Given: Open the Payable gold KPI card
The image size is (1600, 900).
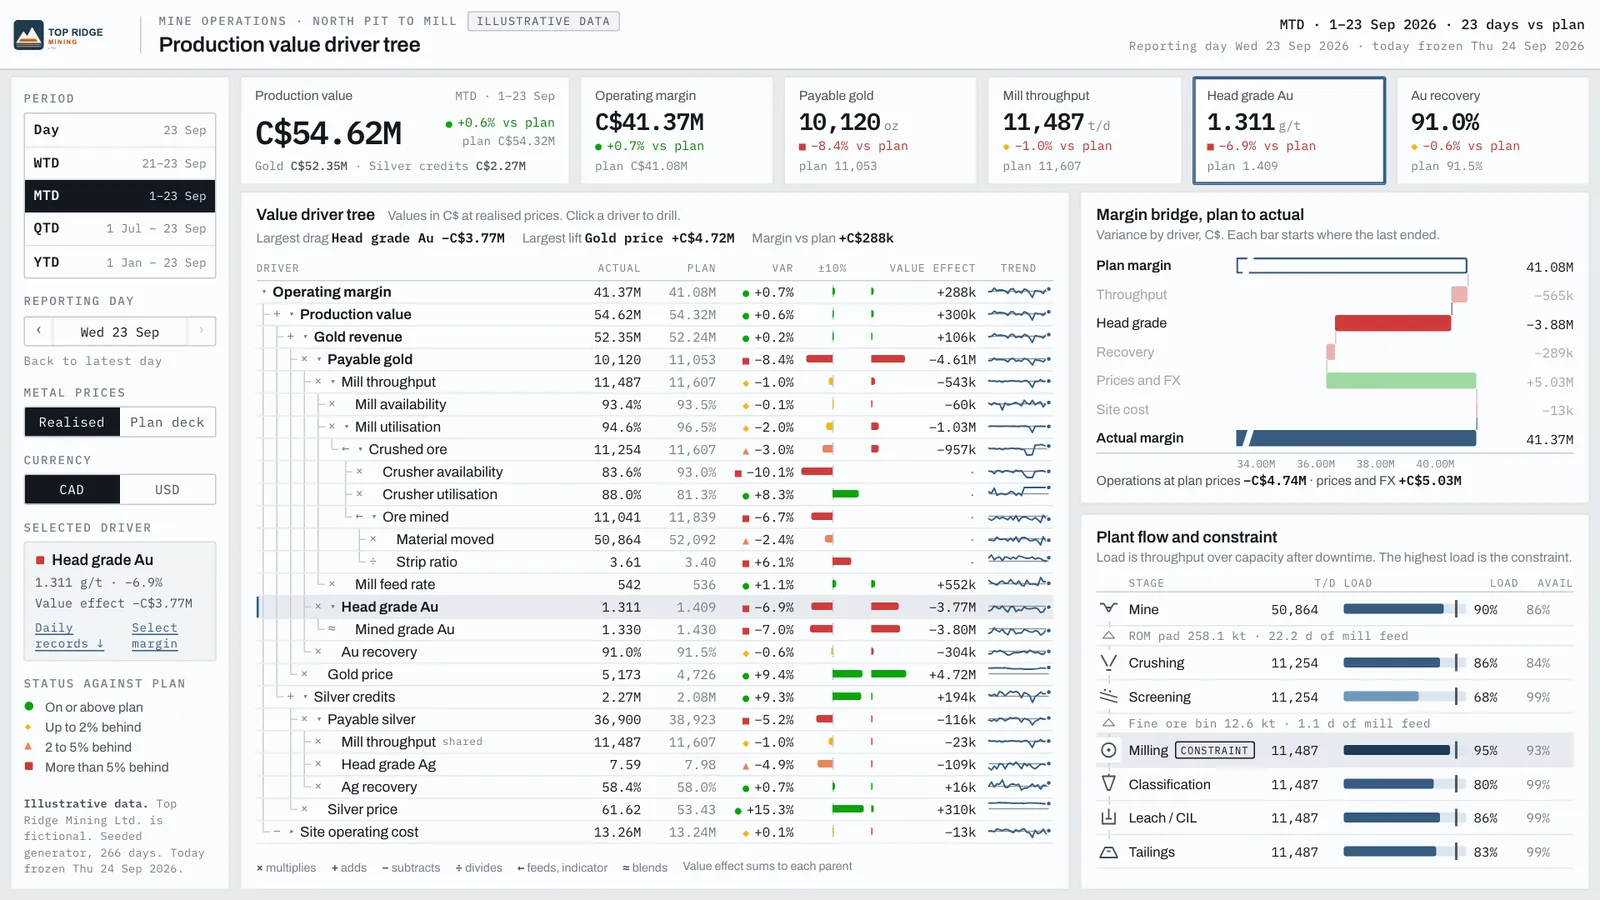Looking at the screenshot, I should click(x=880, y=131).
